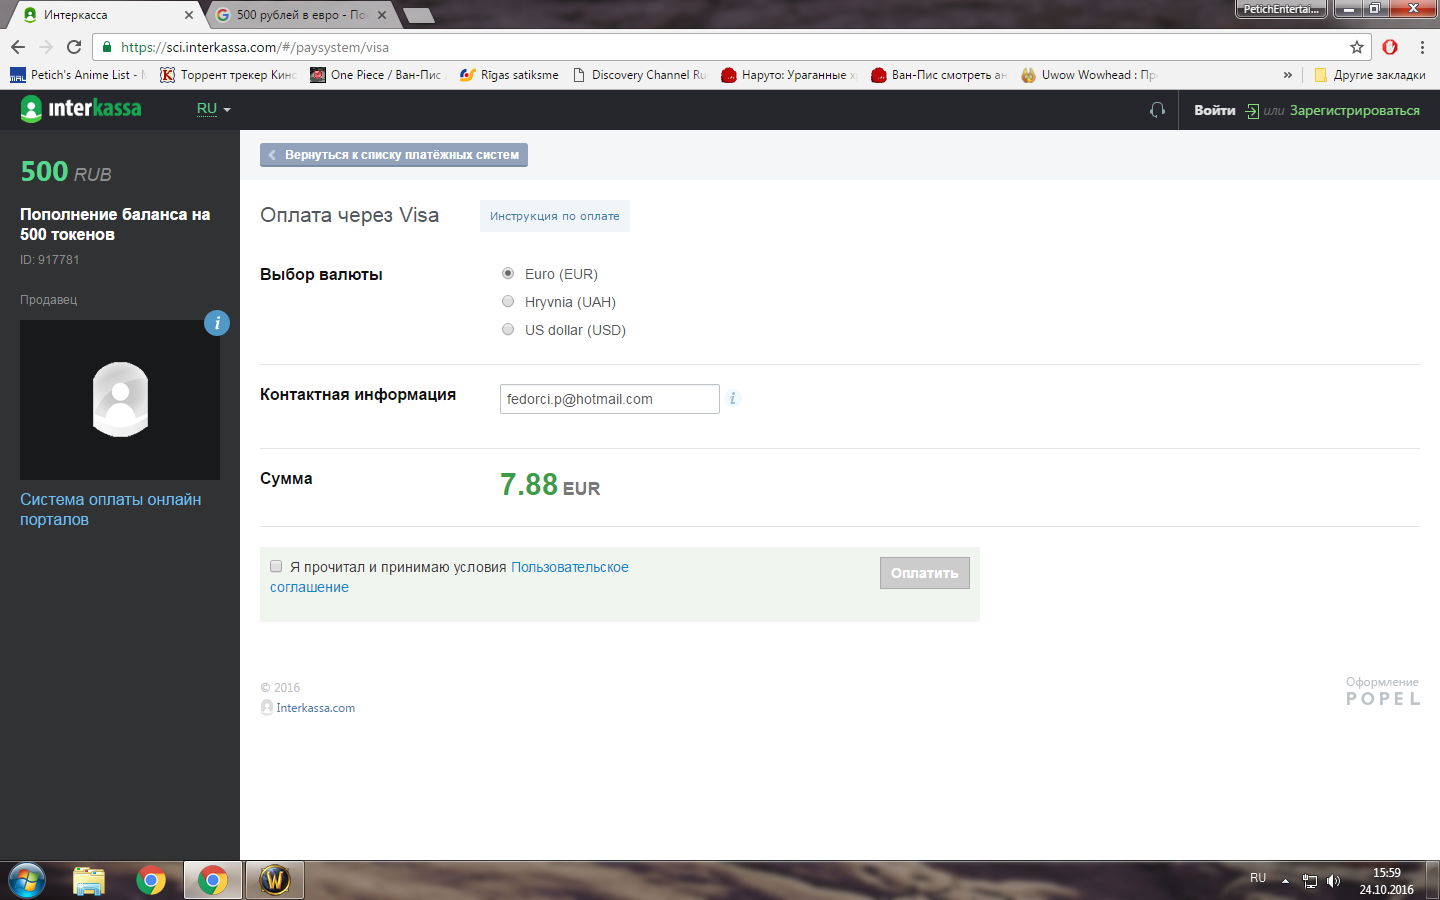
Task: Click the sign-in arrow icon next to Войти
Action: (x=1252, y=111)
